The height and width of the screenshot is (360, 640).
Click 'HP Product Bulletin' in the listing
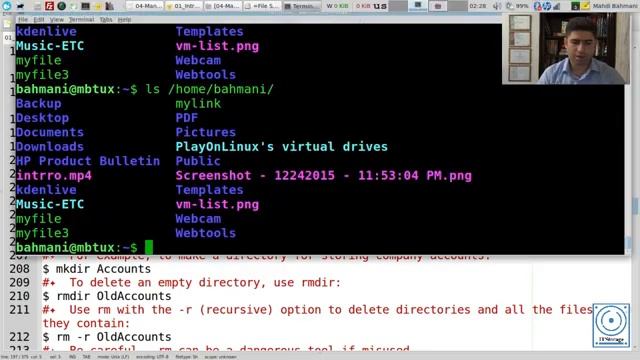click(88, 161)
